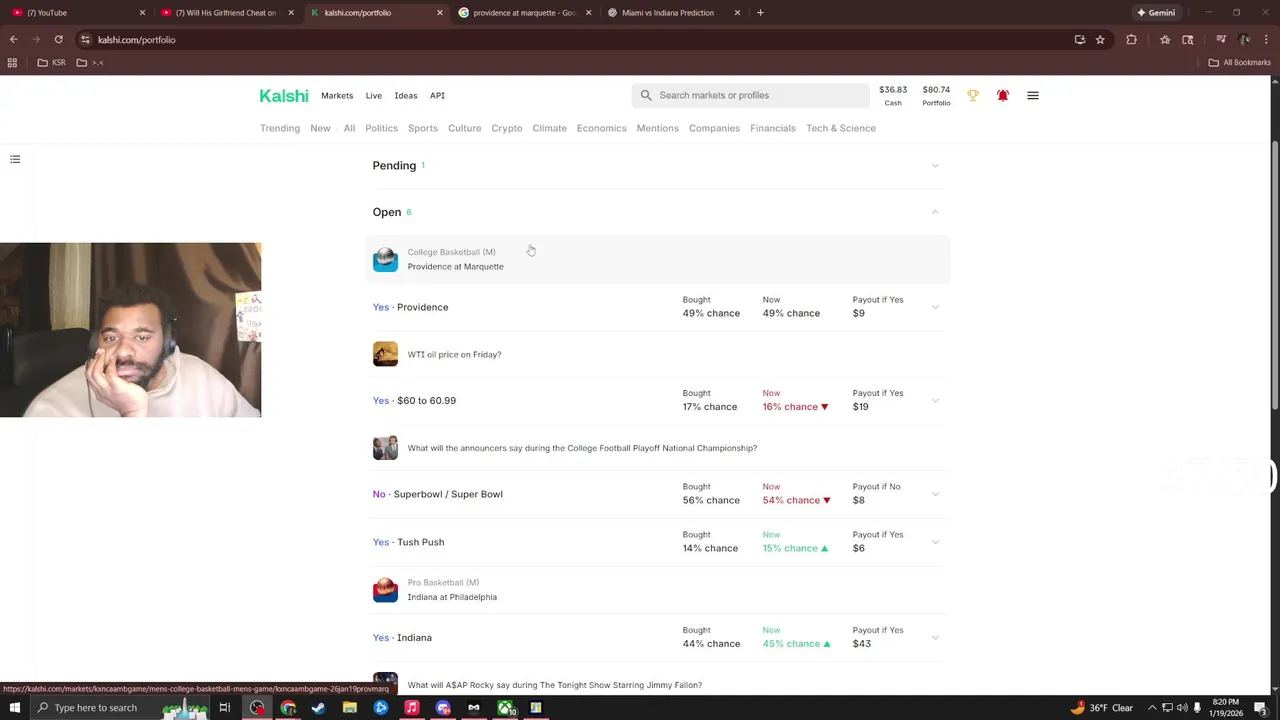Viewport: 1280px width, 720px height.
Task: Open the Markets menu
Action: pyautogui.click(x=337, y=96)
